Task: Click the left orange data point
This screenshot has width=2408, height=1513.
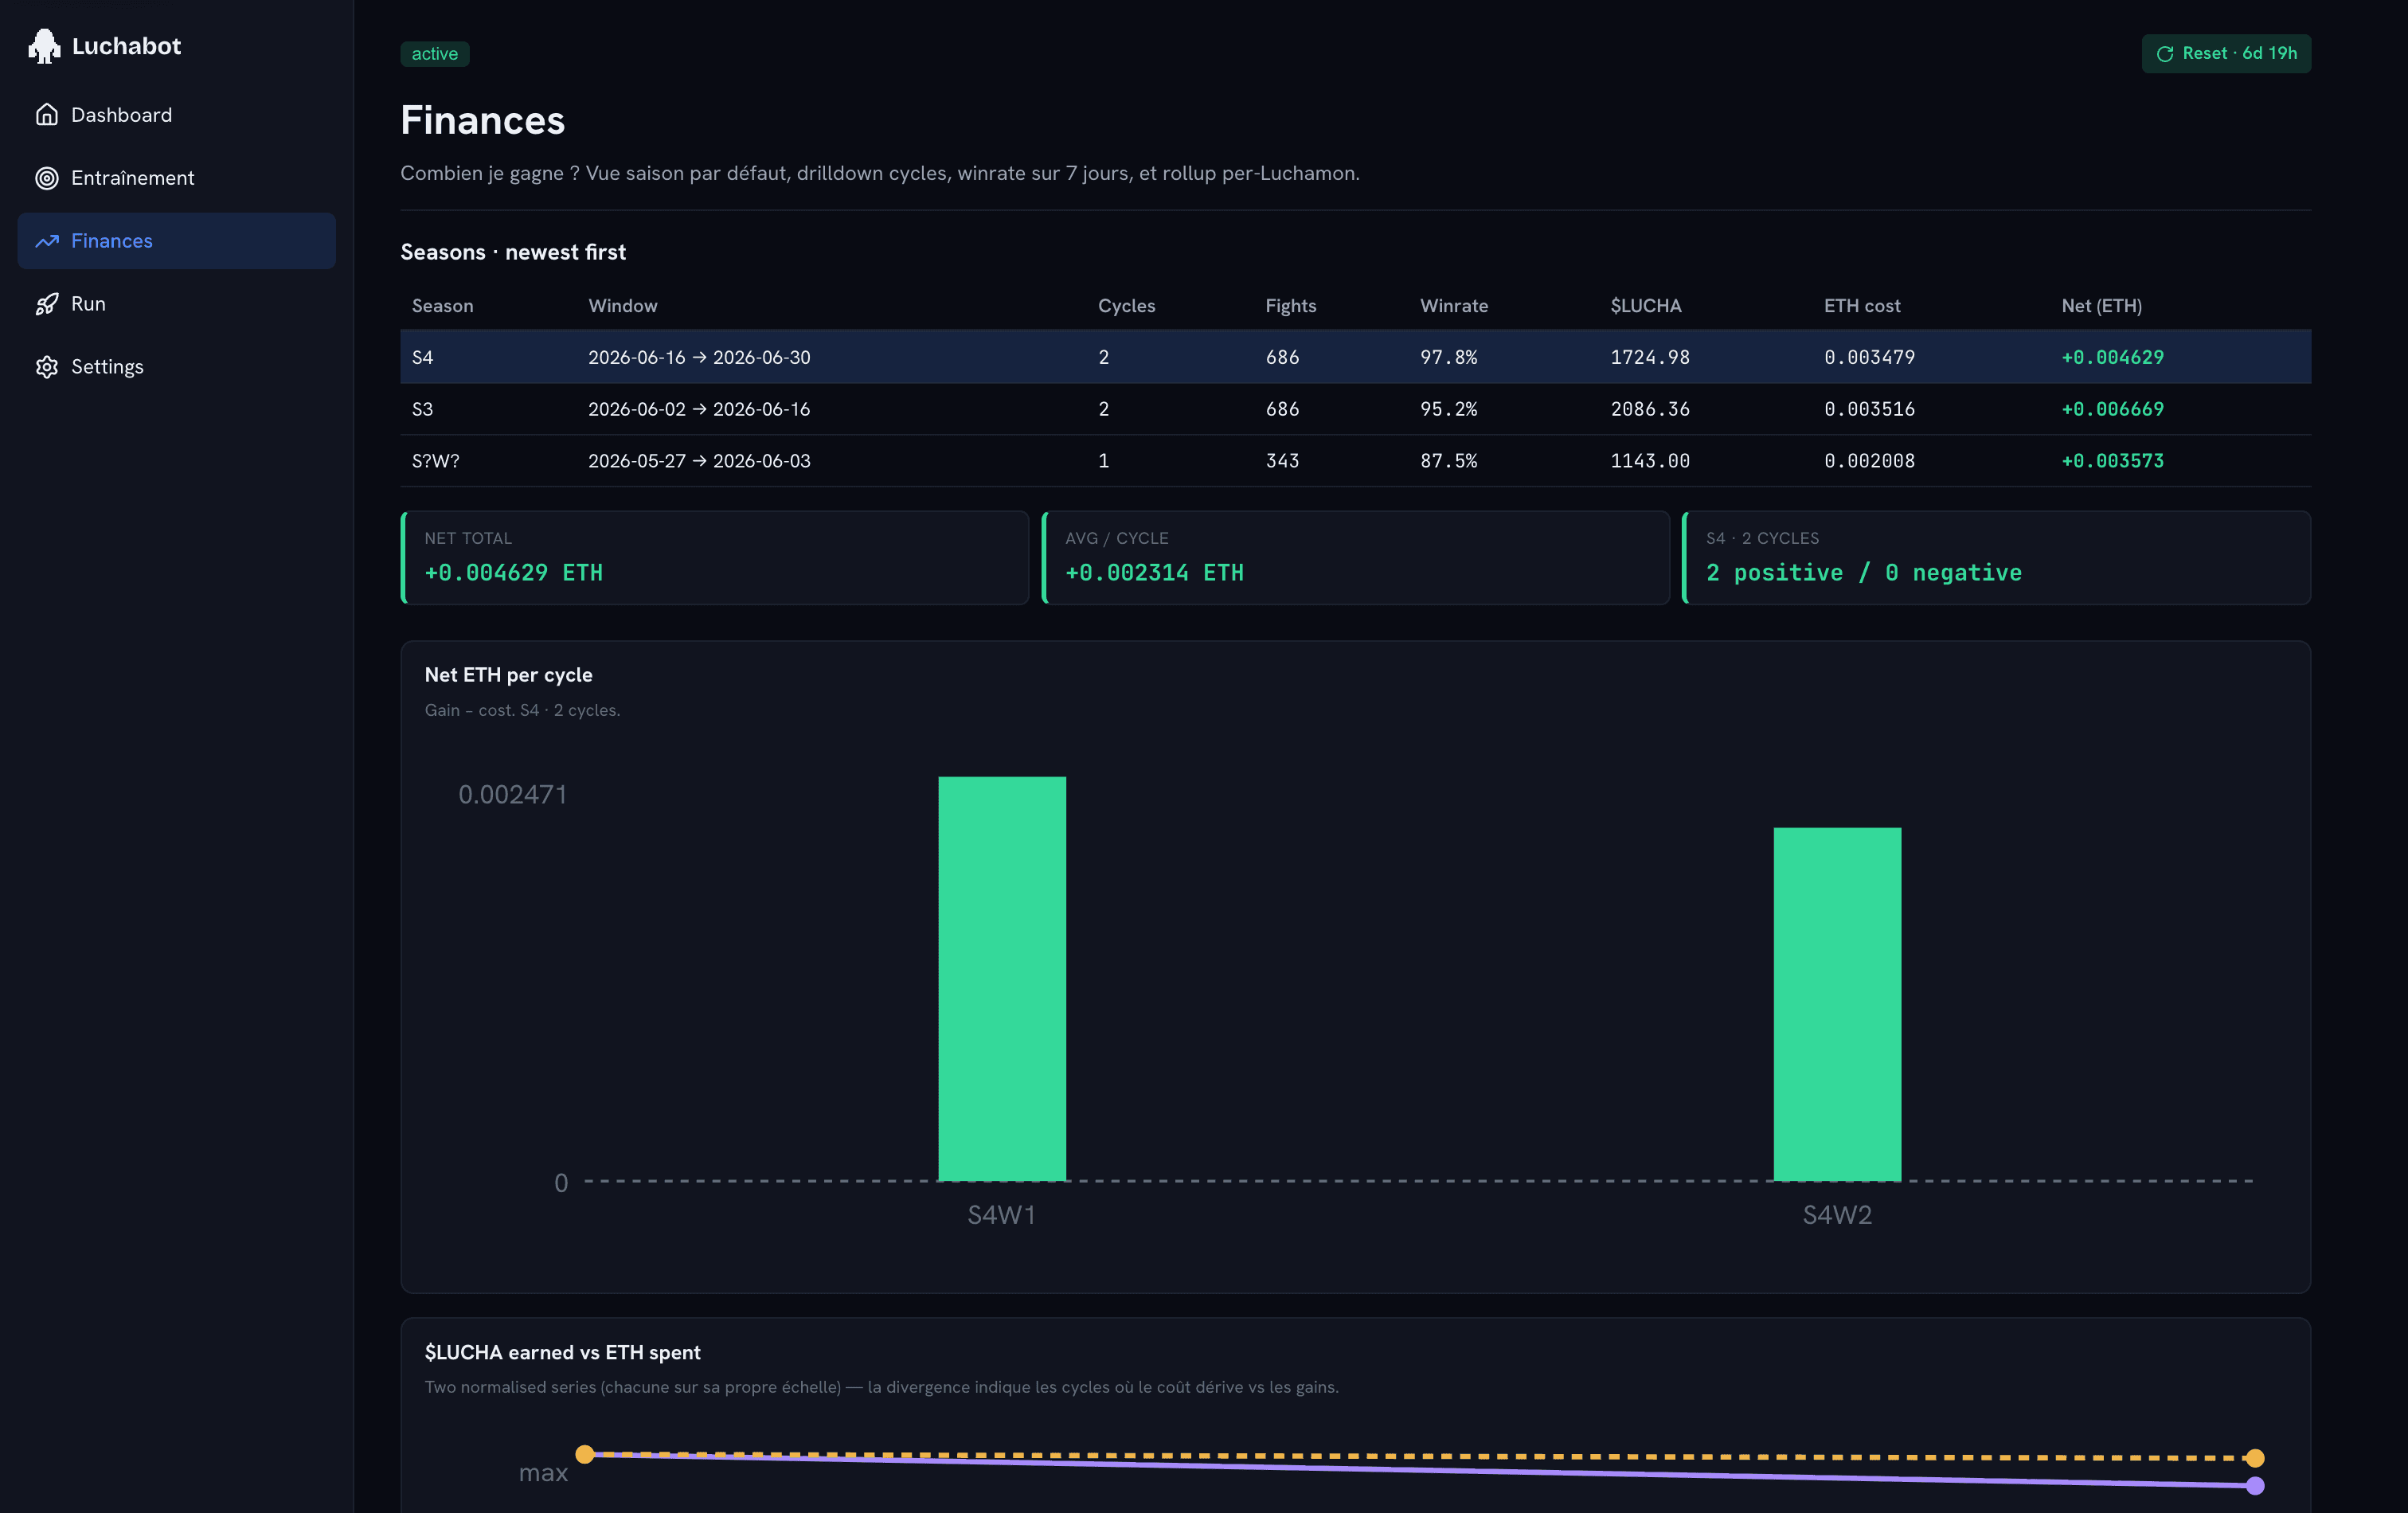Action: click(x=585, y=1454)
